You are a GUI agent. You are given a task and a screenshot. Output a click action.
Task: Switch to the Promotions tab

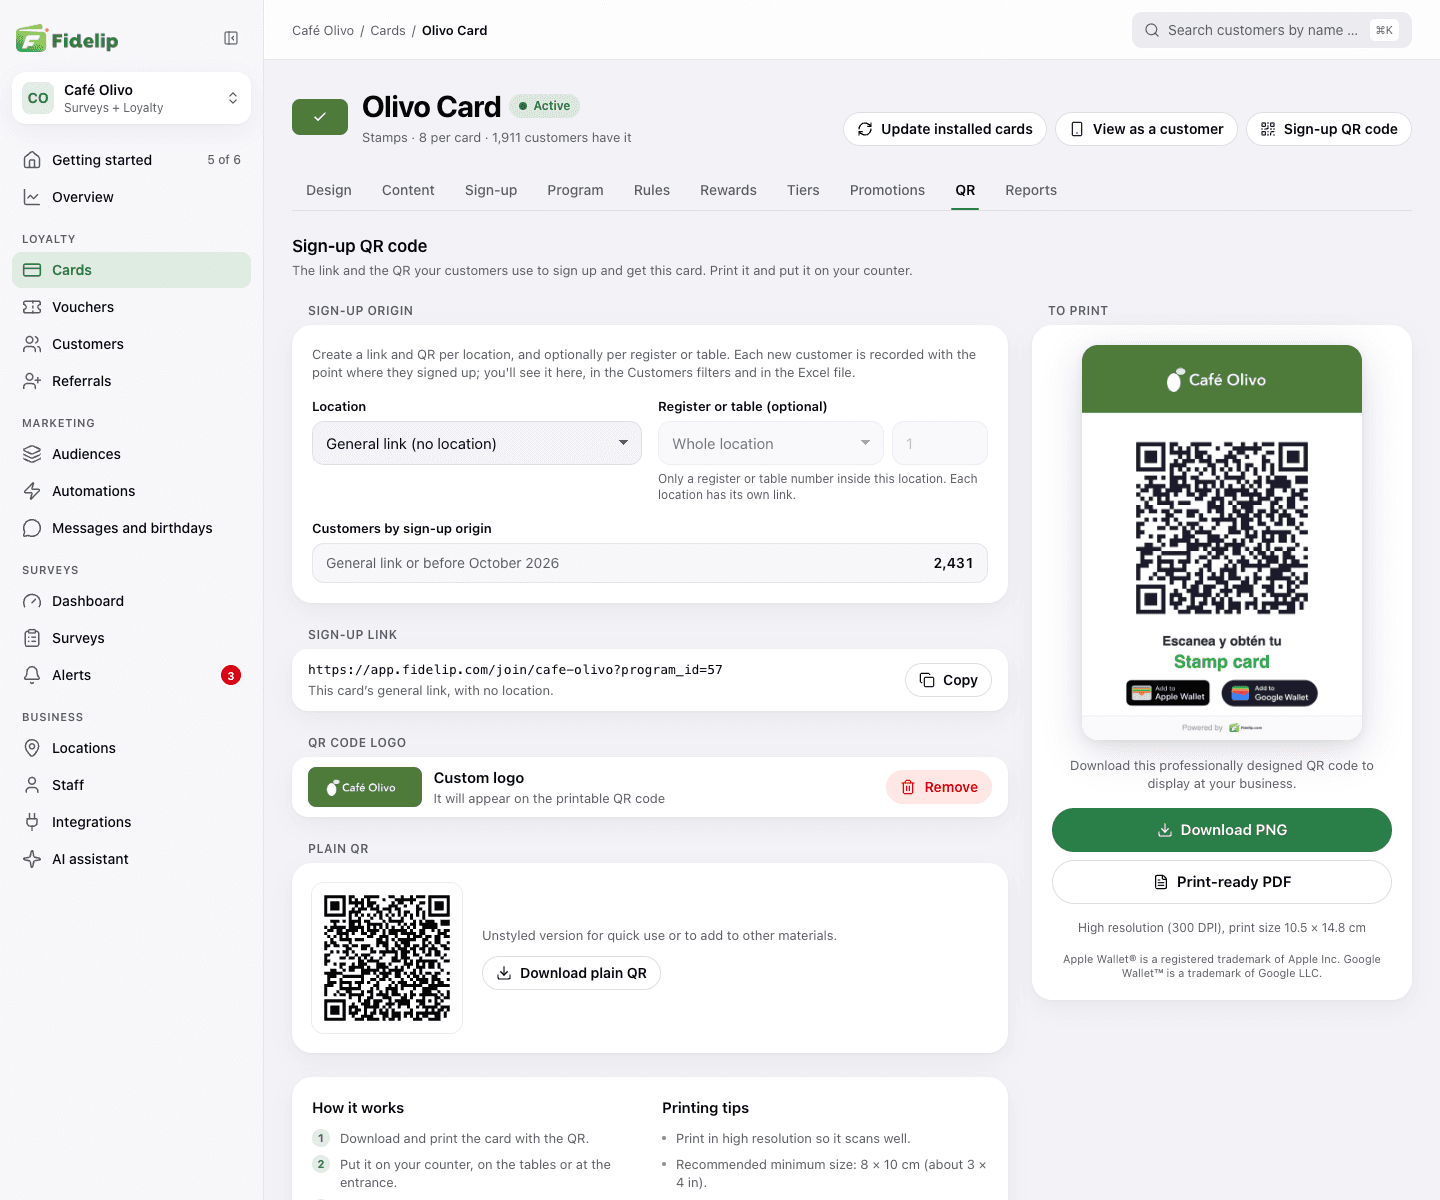(x=887, y=190)
